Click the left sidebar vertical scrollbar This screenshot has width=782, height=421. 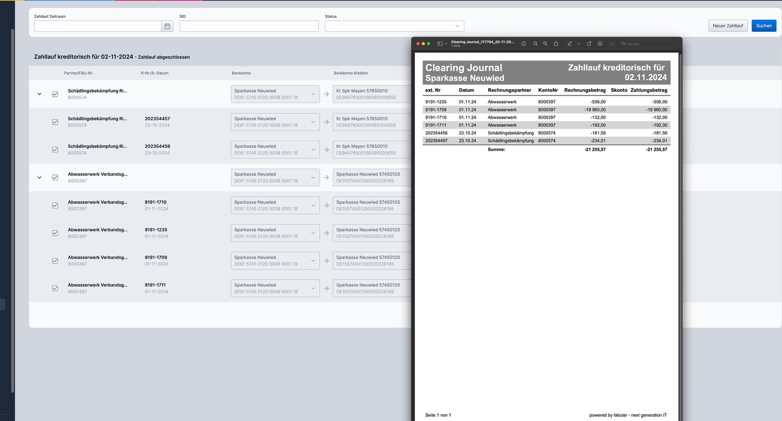(12, 210)
